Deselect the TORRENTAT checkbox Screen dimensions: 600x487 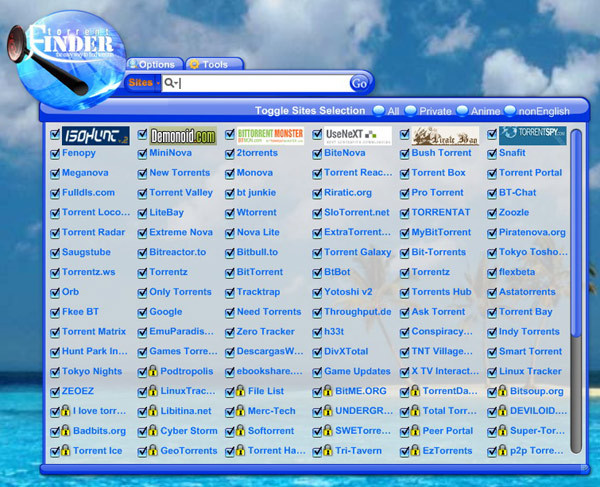404,213
